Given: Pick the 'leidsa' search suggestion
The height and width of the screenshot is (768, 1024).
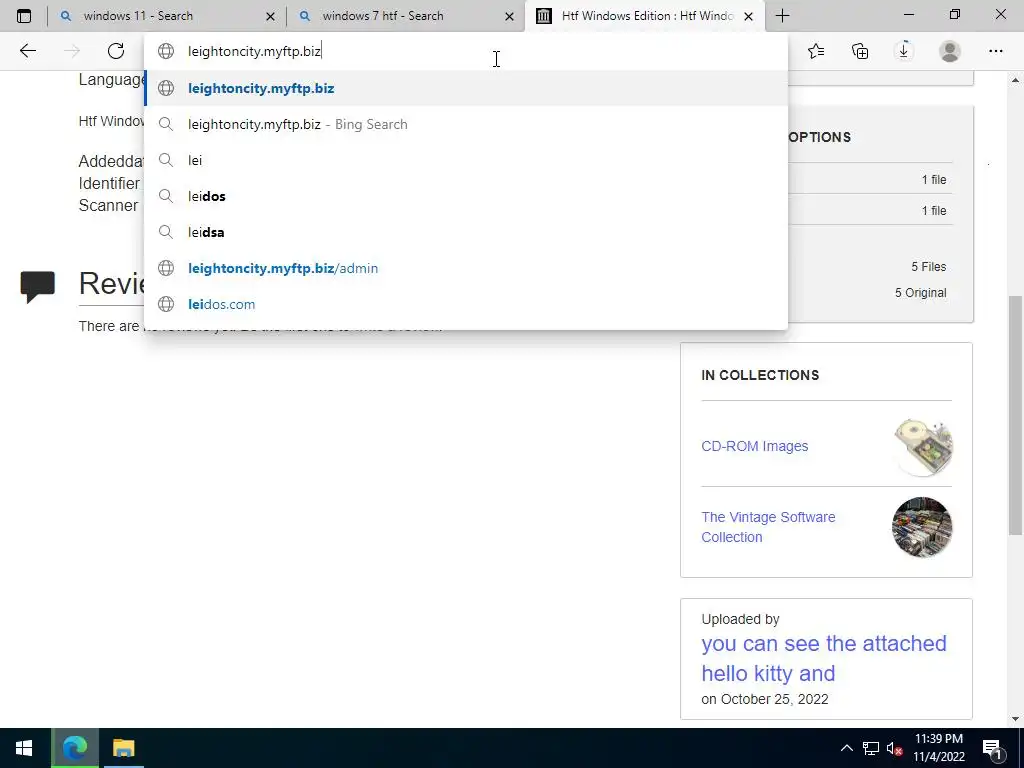Looking at the screenshot, I should (466, 232).
